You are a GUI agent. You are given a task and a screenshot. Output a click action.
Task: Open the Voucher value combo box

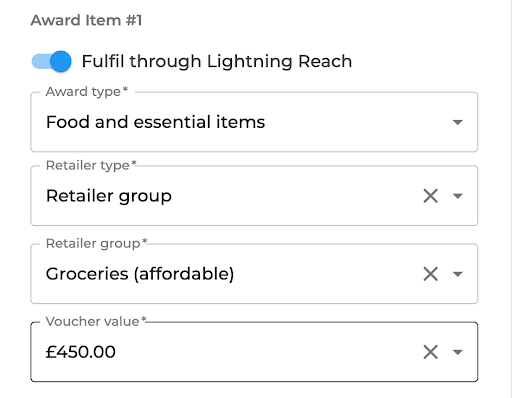click(x=254, y=352)
